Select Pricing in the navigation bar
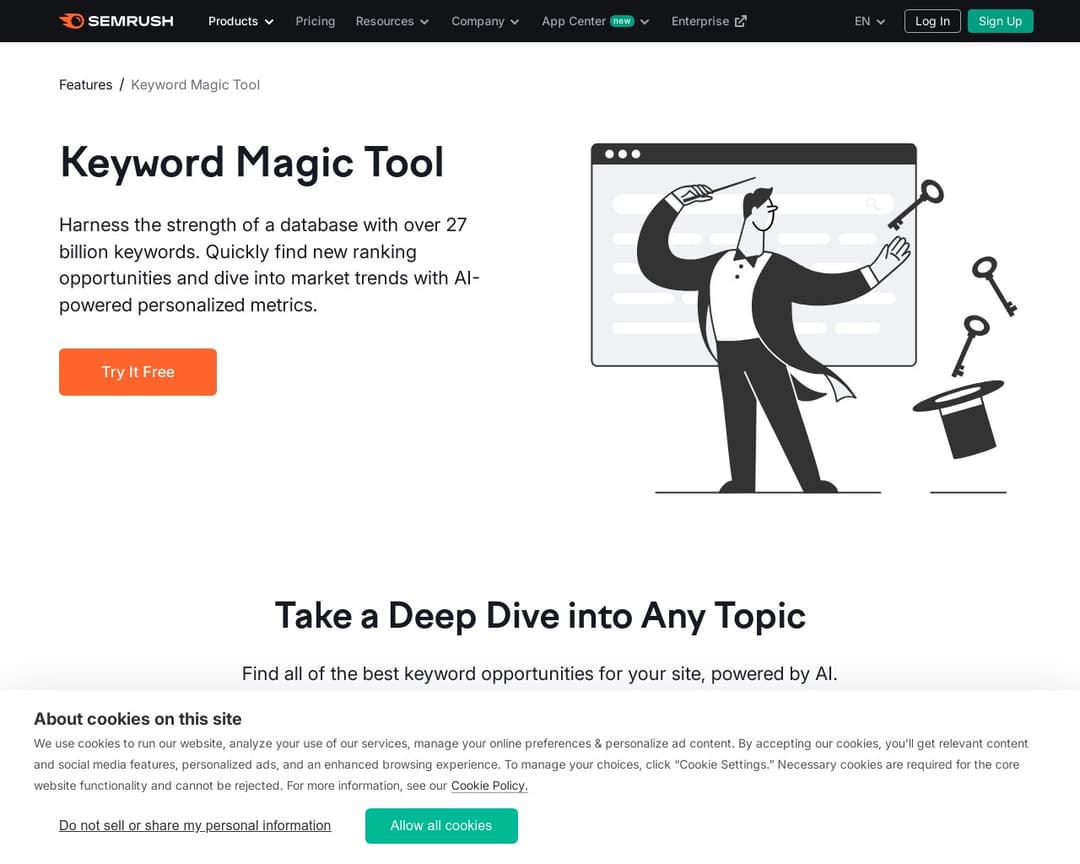 (315, 21)
